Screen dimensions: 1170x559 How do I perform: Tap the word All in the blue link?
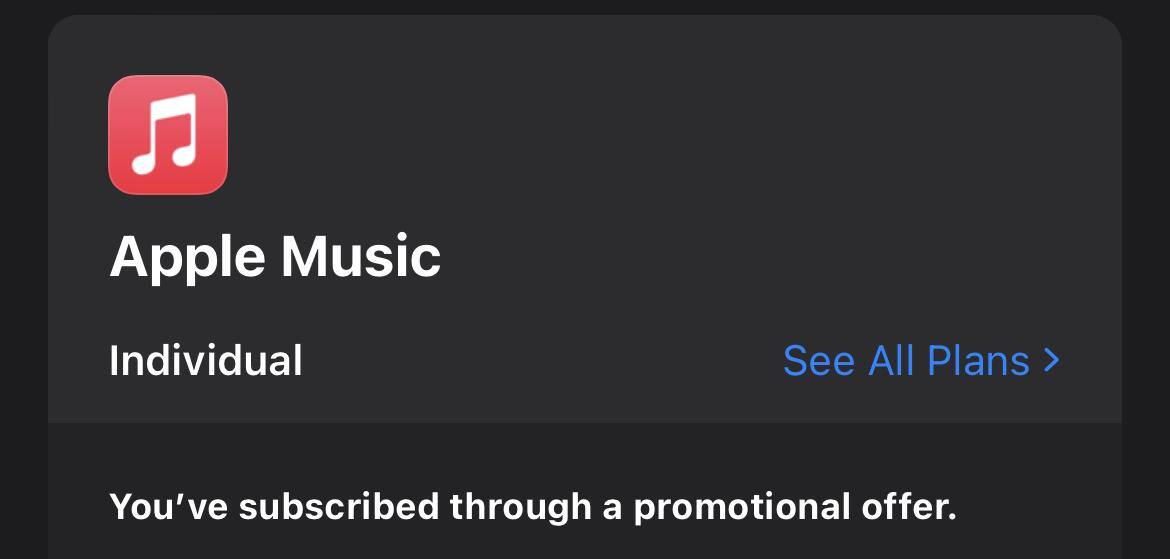click(892, 361)
